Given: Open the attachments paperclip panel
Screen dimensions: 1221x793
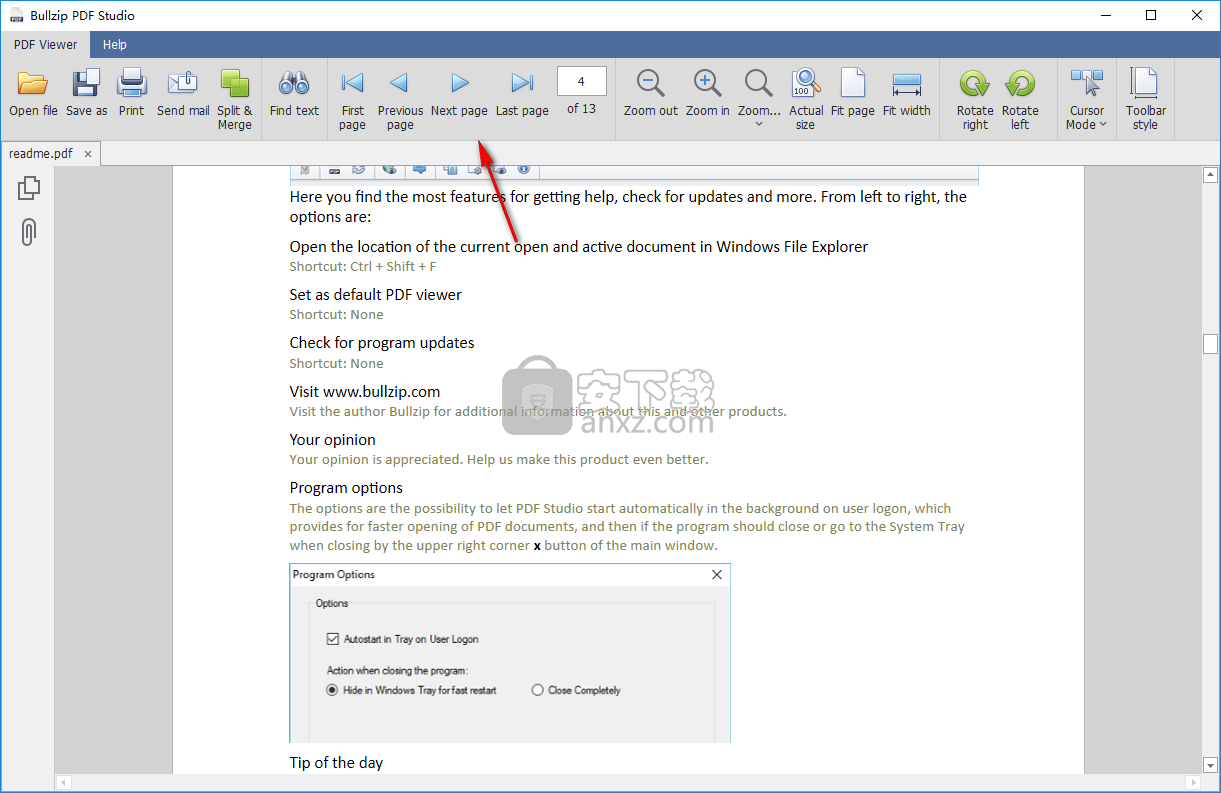Looking at the screenshot, I should 29,232.
